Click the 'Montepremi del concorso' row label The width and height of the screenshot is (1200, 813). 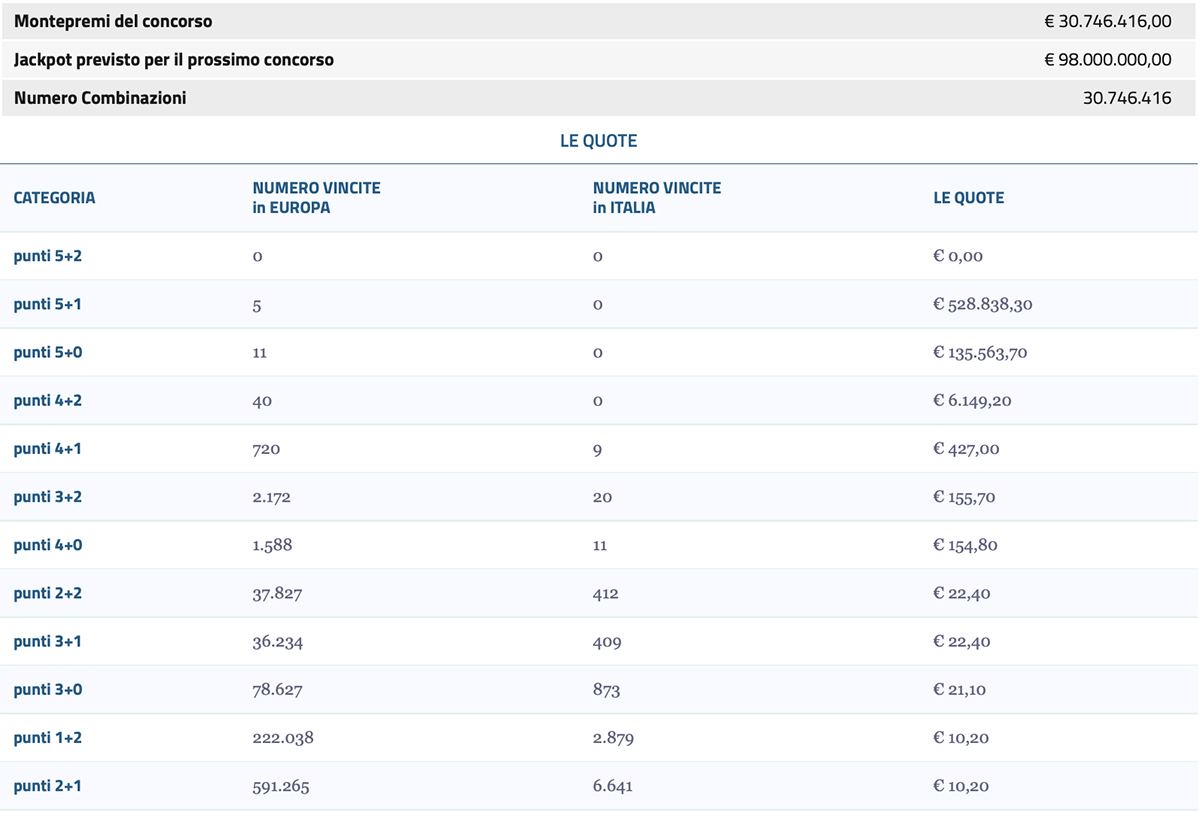coord(113,21)
